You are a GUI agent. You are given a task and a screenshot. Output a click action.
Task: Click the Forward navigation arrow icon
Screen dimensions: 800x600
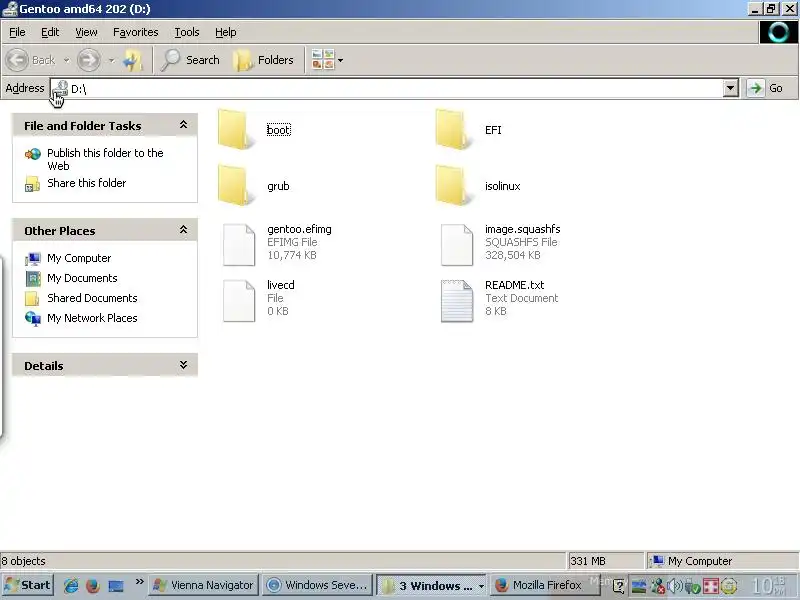89,60
